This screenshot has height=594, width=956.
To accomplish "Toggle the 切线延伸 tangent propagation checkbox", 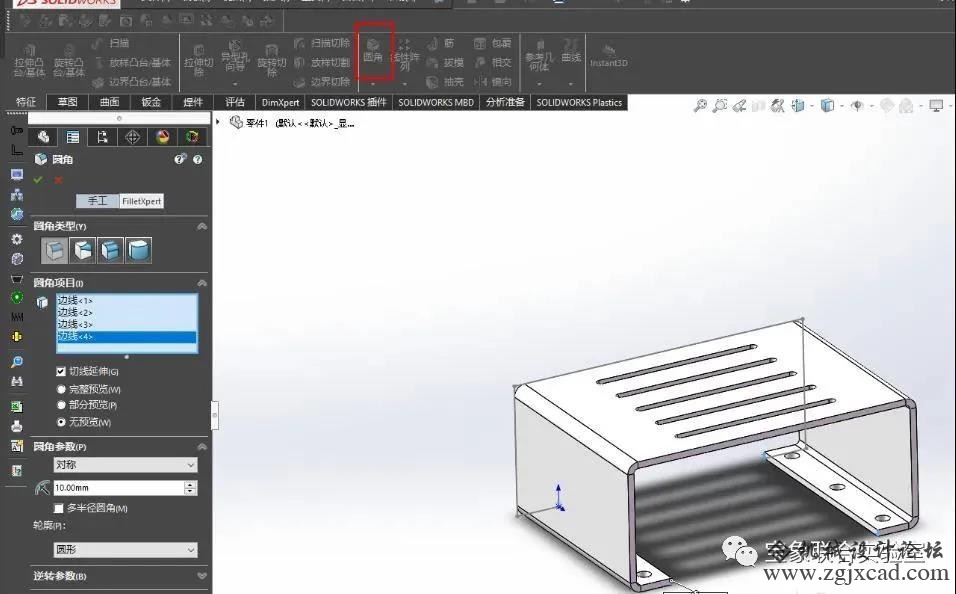I will [x=60, y=371].
